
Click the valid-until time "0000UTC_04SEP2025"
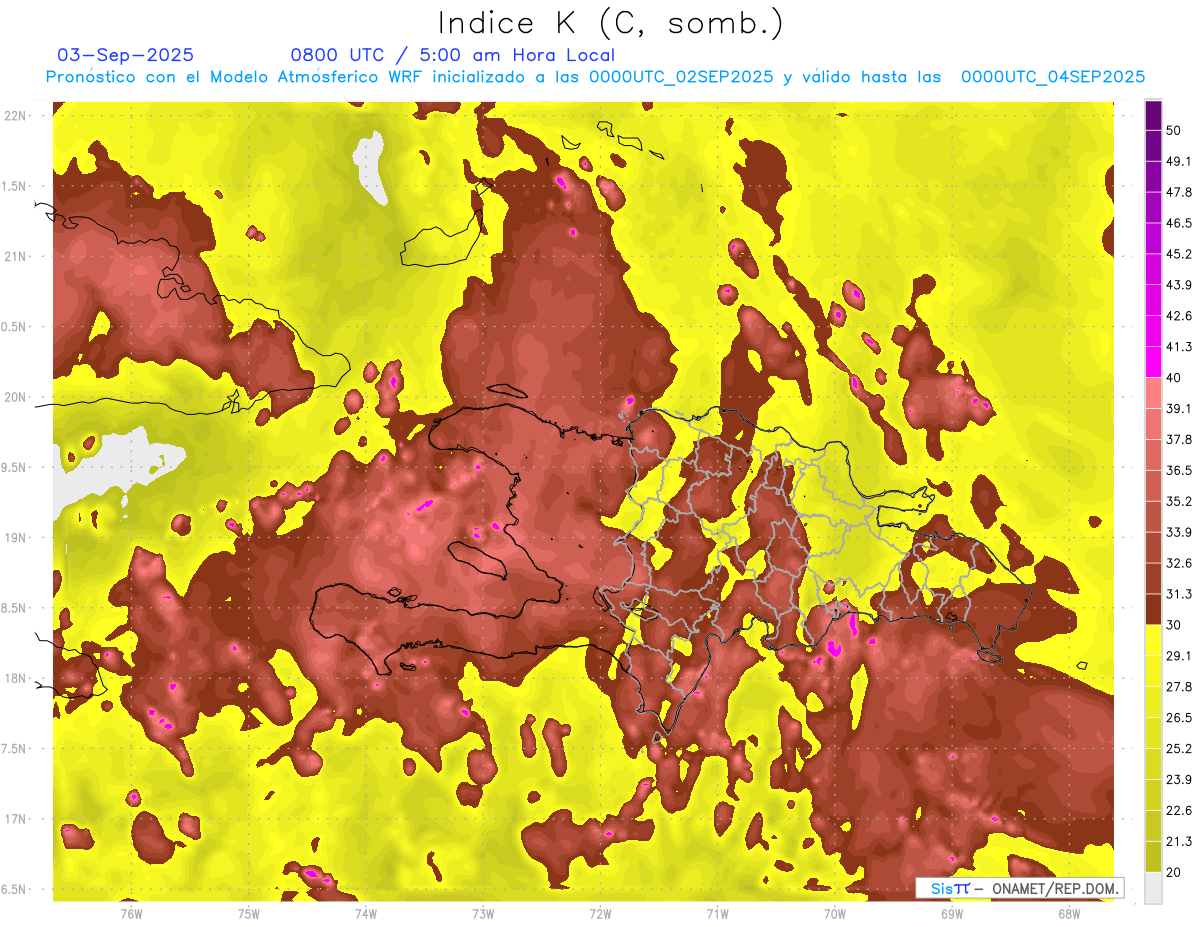[1053, 77]
